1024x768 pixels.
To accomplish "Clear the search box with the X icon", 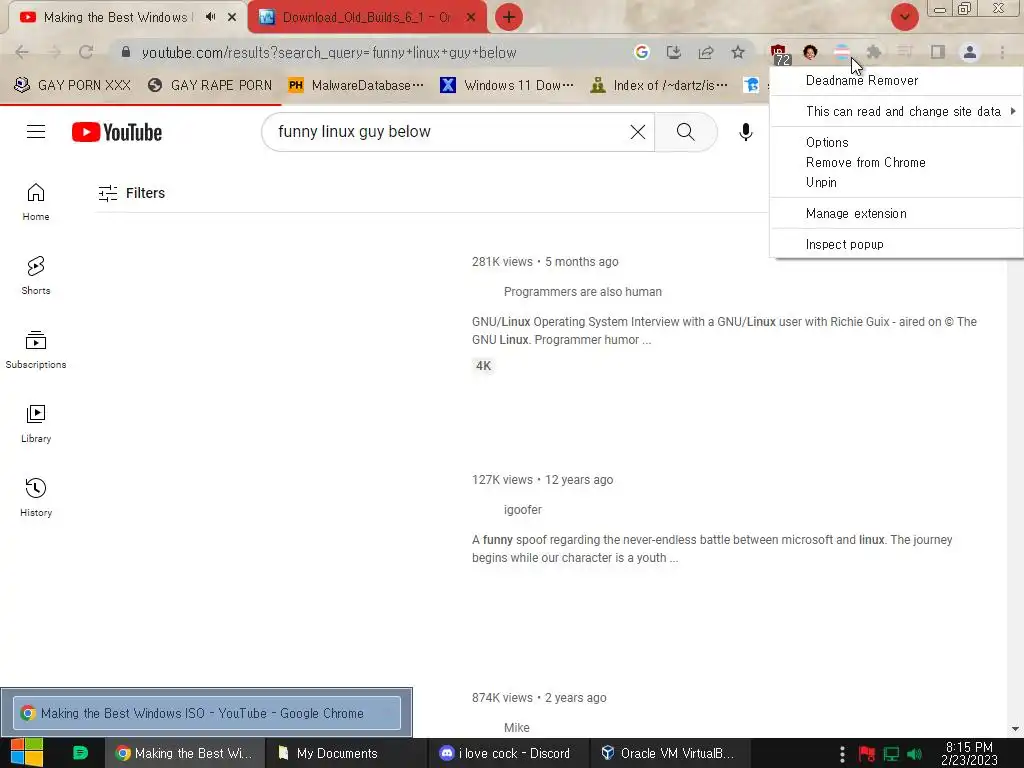I will point(637,132).
